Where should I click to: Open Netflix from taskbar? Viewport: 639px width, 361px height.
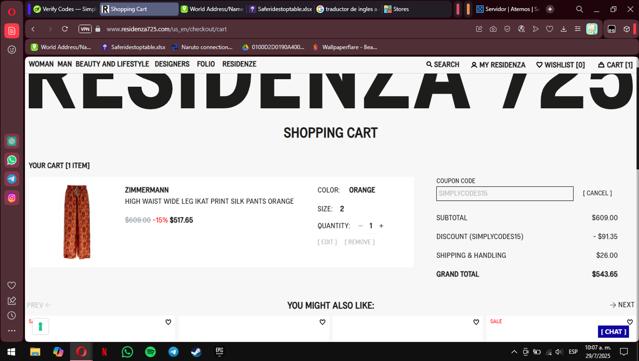104,352
